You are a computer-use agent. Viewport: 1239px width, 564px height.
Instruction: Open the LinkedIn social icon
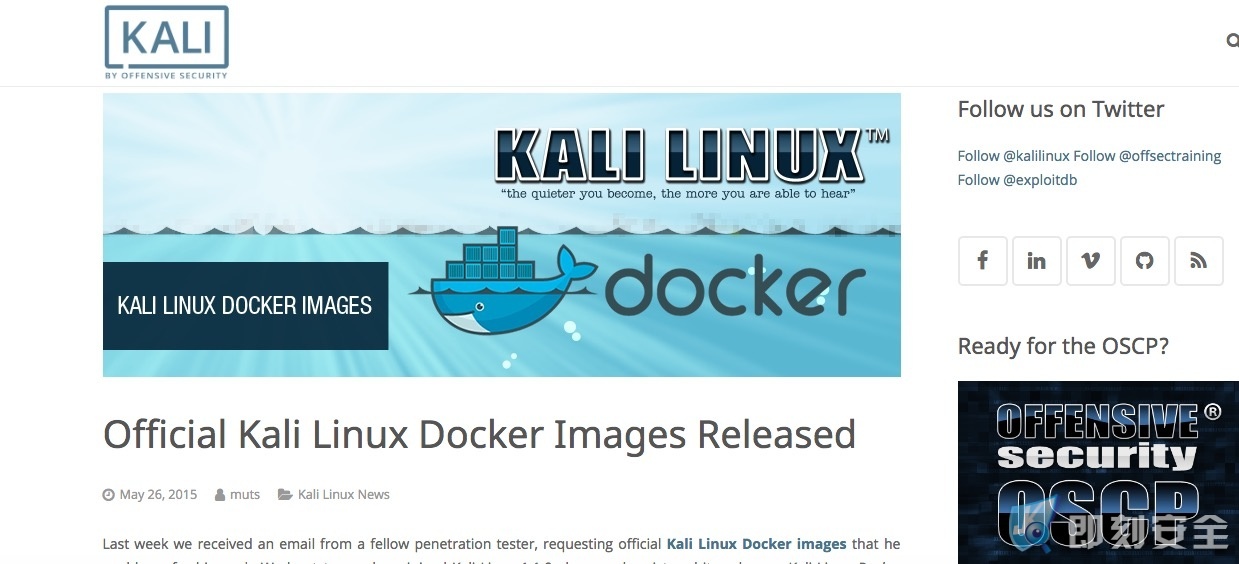click(x=1036, y=261)
